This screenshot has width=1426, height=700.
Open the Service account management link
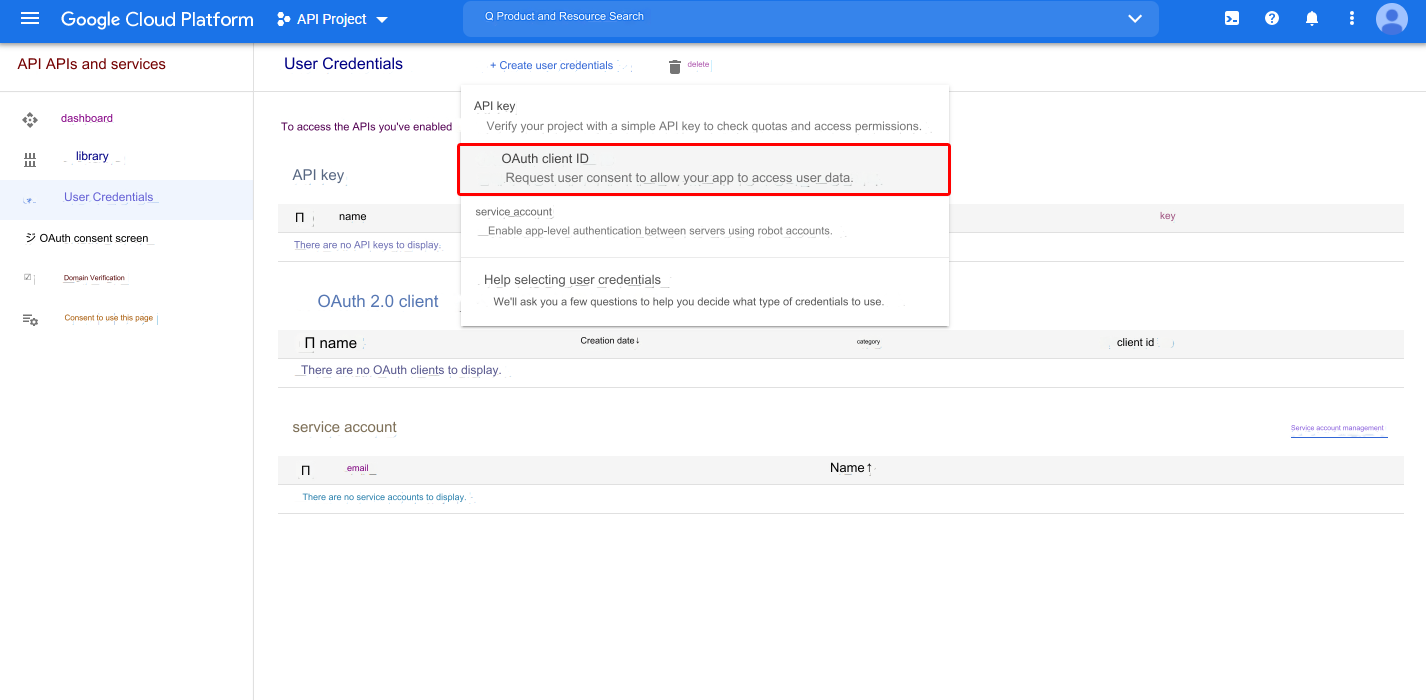pos(1338,428)
